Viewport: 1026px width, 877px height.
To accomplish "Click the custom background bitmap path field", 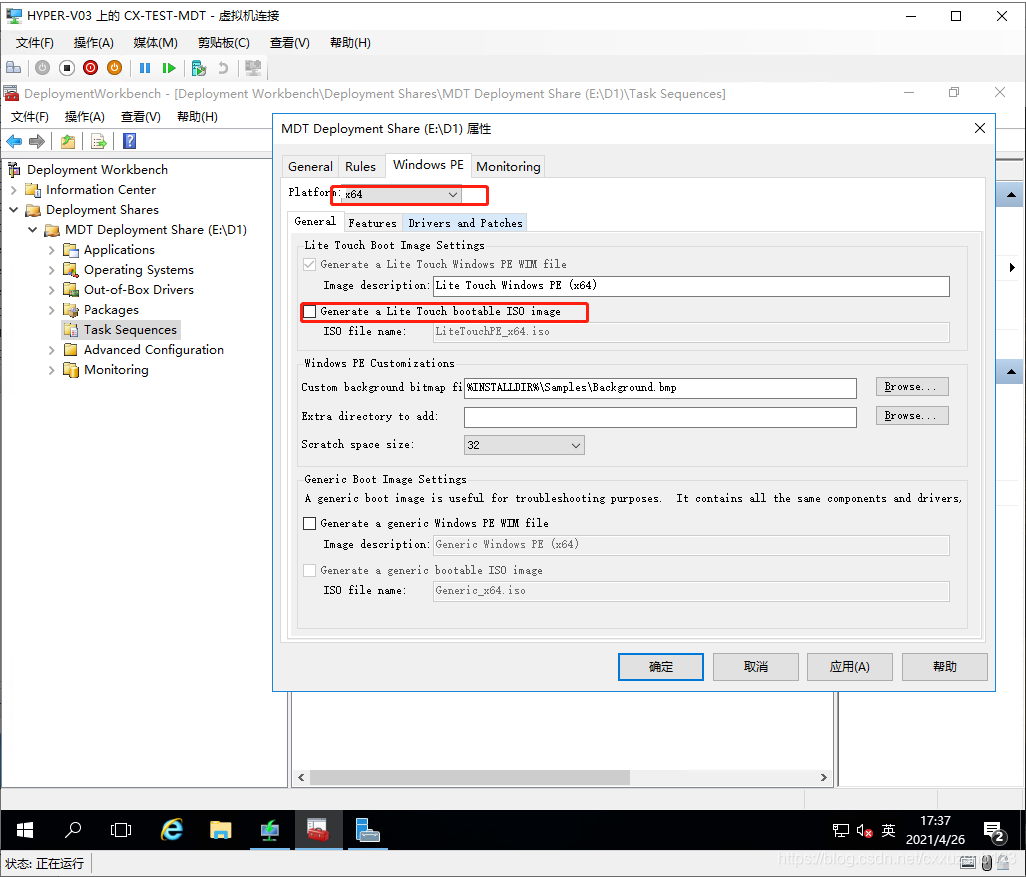I will tap(660, 388).
